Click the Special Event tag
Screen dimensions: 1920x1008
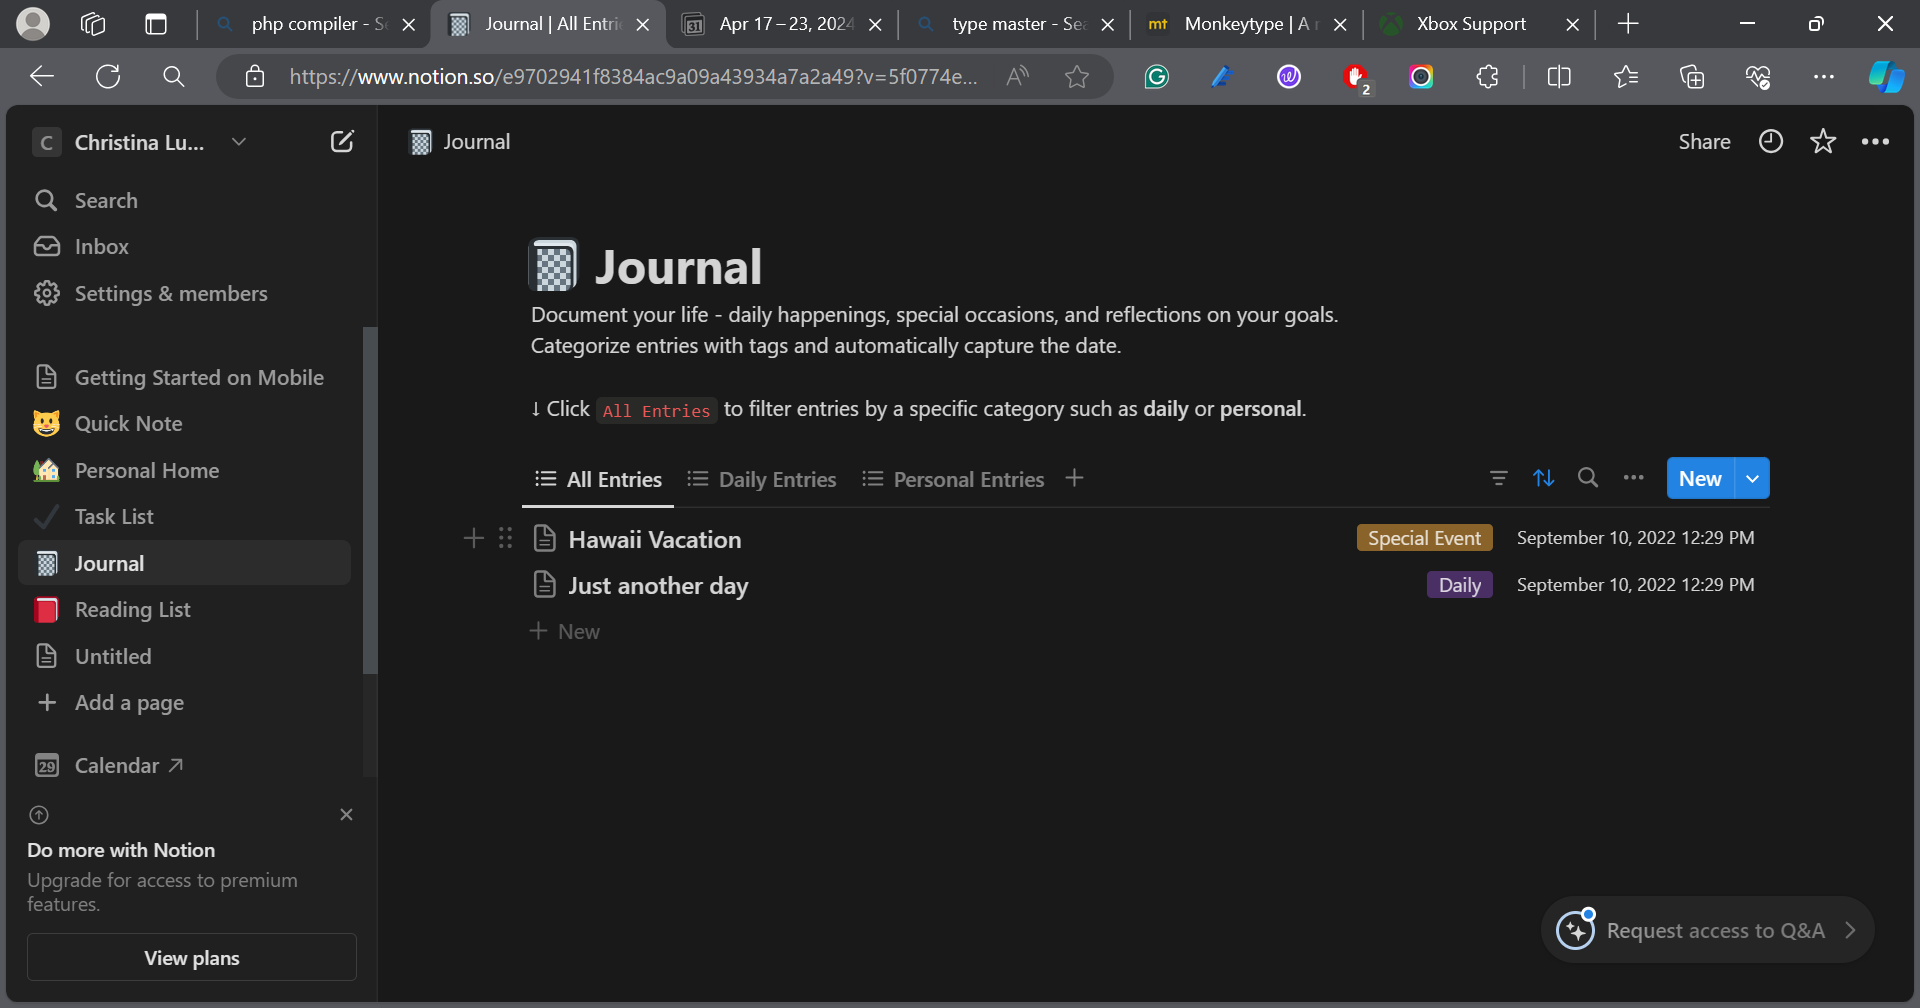coord(1424,538)
